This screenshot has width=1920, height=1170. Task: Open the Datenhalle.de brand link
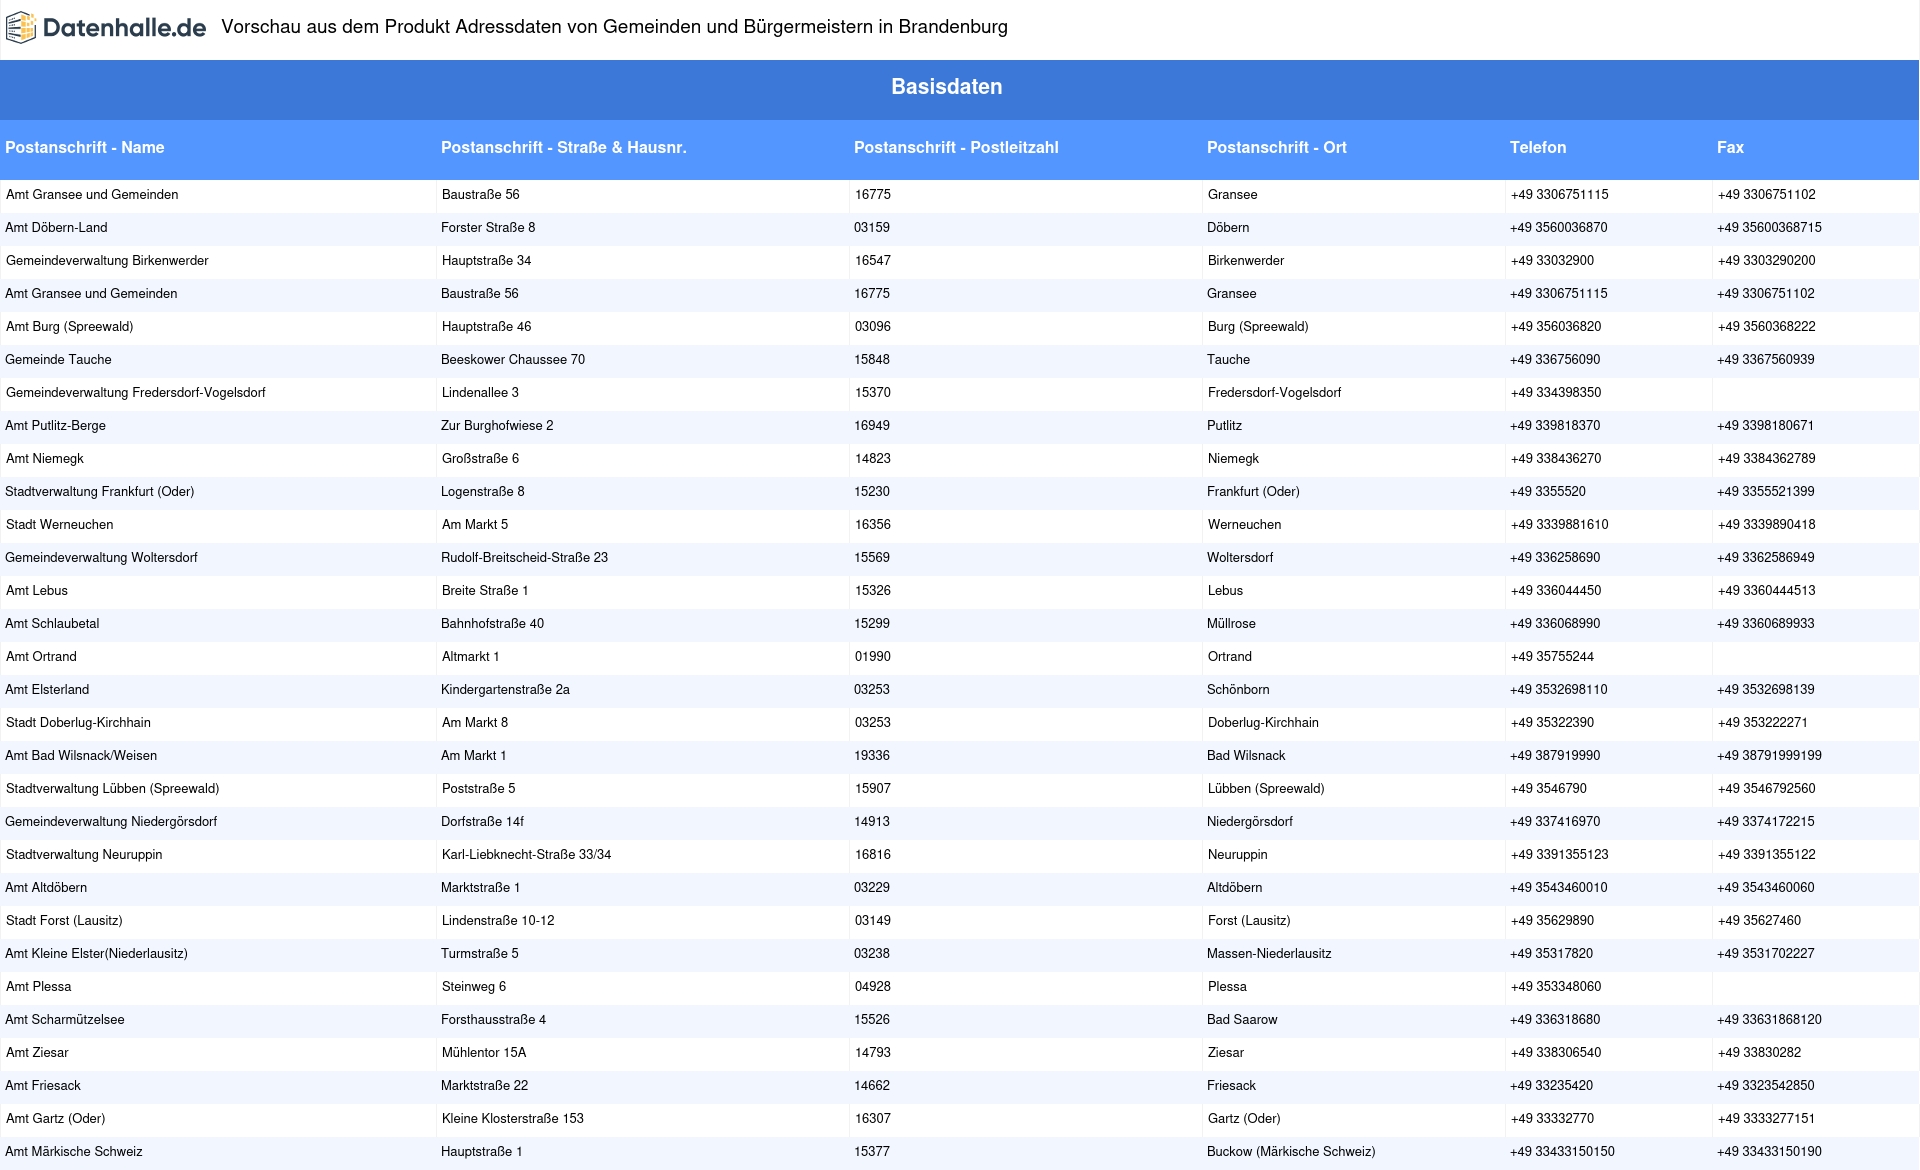tap(105, 28)
